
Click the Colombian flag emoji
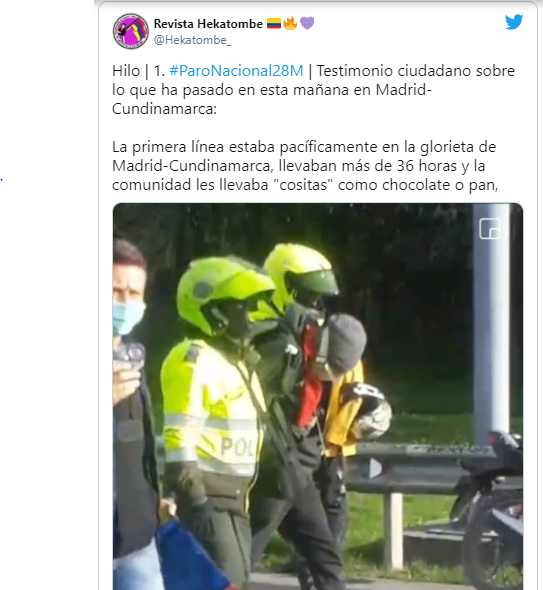pyautogui.click(x=274, y=24)
